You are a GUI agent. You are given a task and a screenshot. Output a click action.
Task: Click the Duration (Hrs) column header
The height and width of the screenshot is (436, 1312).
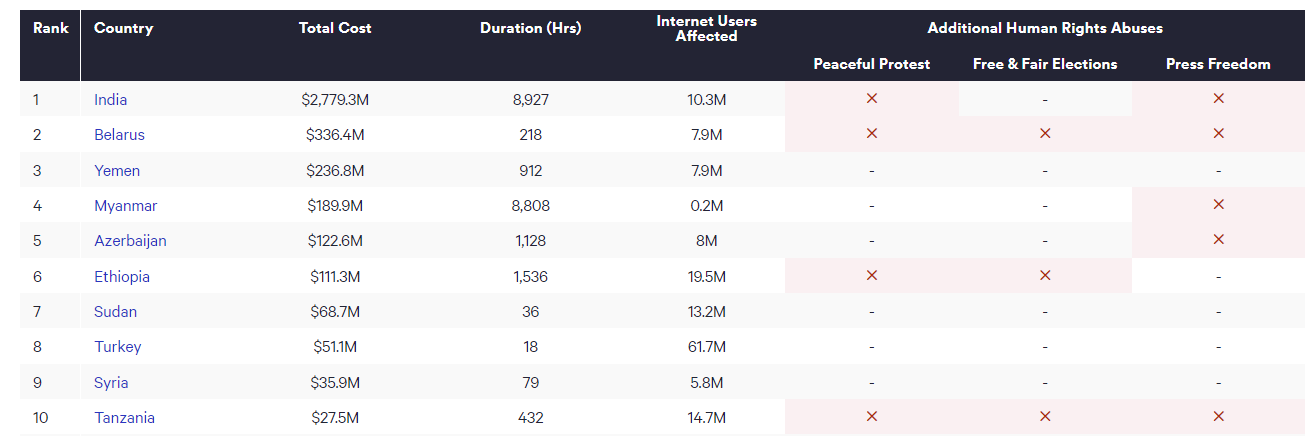click(529, 28)
